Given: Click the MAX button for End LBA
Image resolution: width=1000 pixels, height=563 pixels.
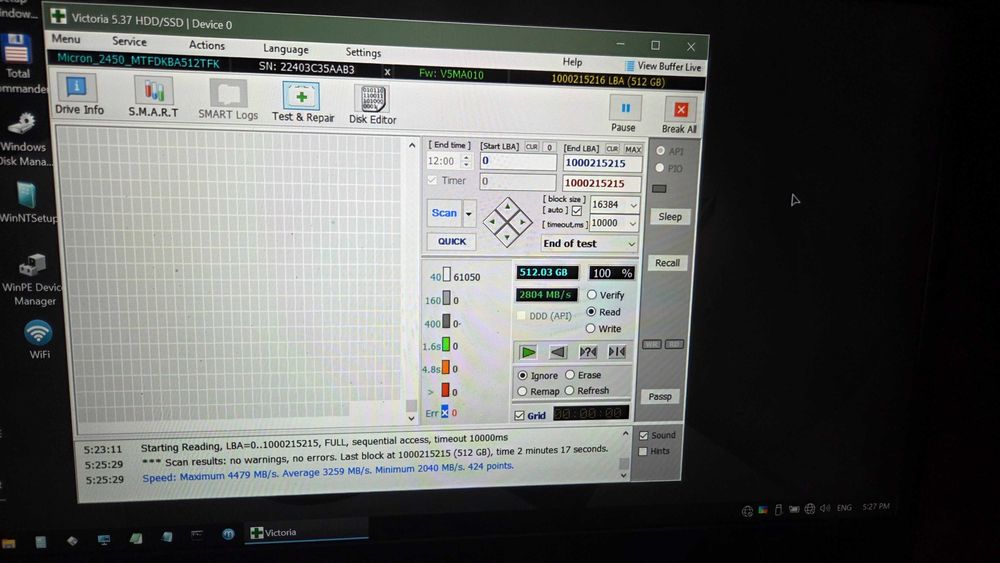Looking at the screenshot, I should [633, 149].
